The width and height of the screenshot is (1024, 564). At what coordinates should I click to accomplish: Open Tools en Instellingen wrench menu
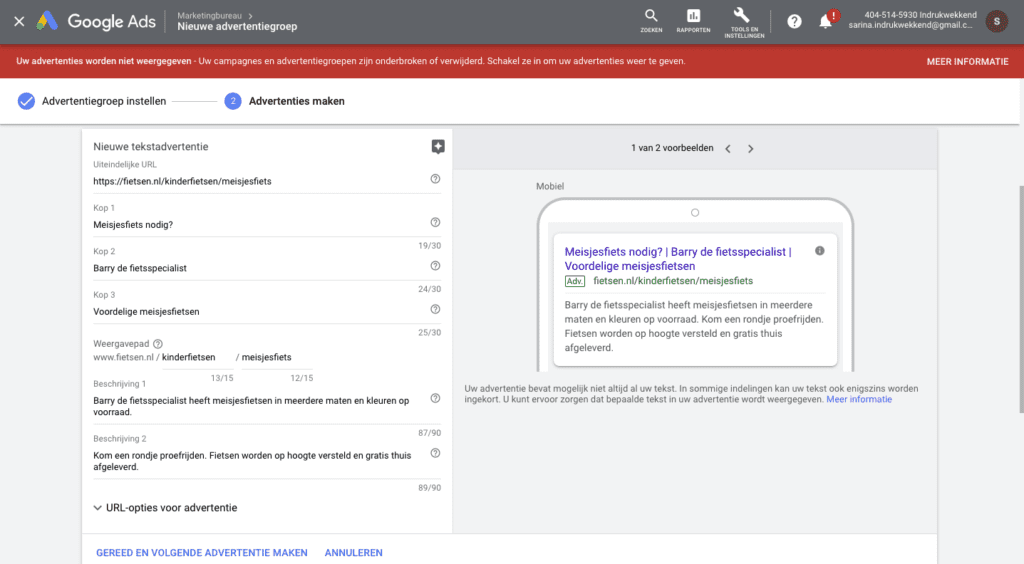point(741,20)
